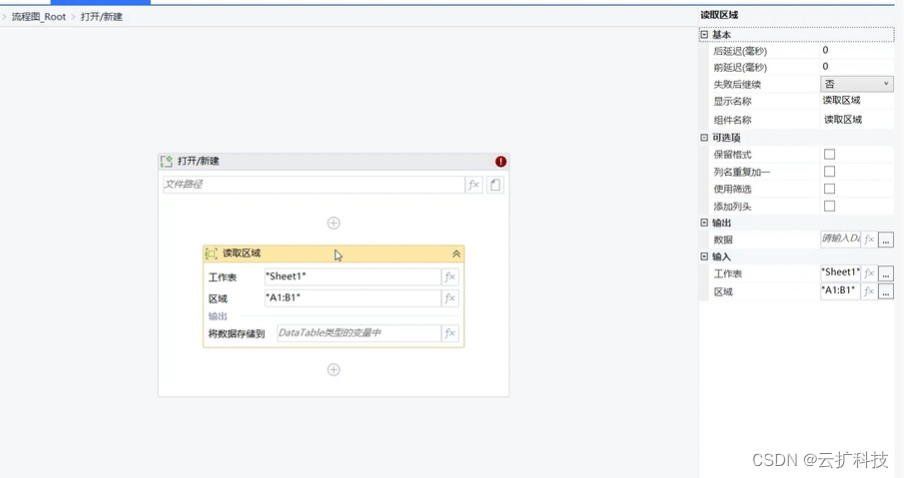Enable the 使用筛选 checkbox
Viewport: 904px width, 478px height.
829,189
